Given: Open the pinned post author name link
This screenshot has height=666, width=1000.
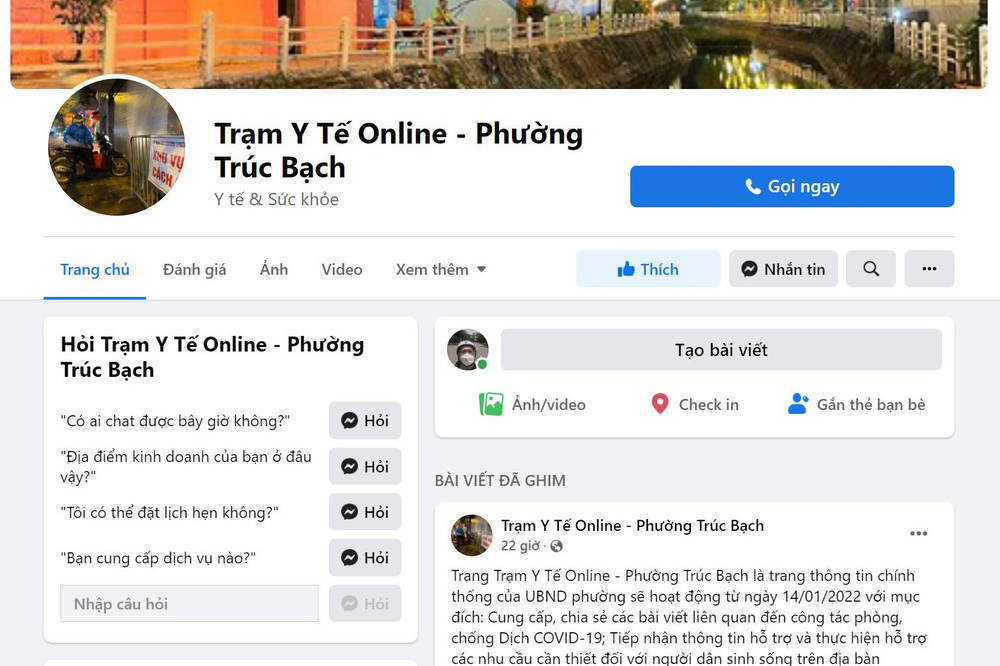Looking at the screenshot, I should click(x=632, y=526).
